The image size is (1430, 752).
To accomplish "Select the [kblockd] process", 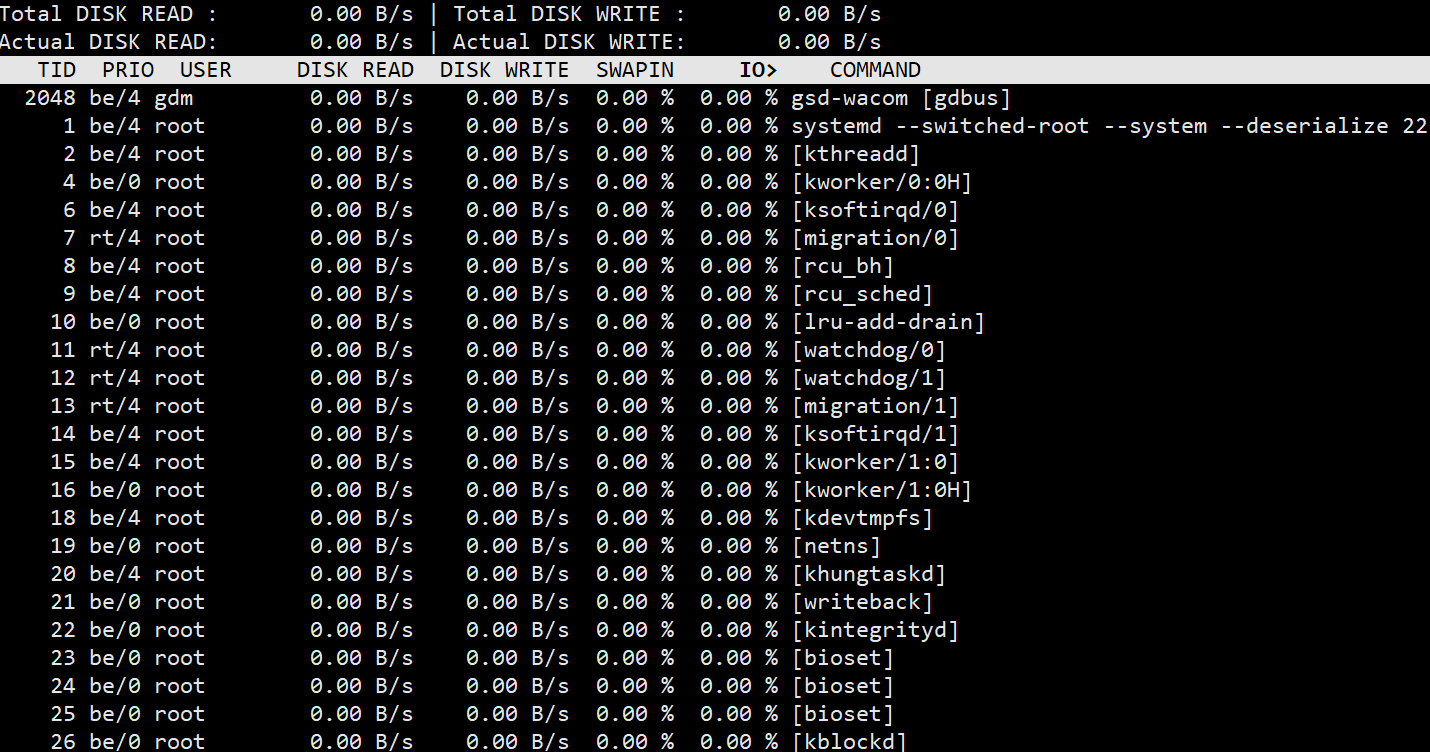I will 849,741.
